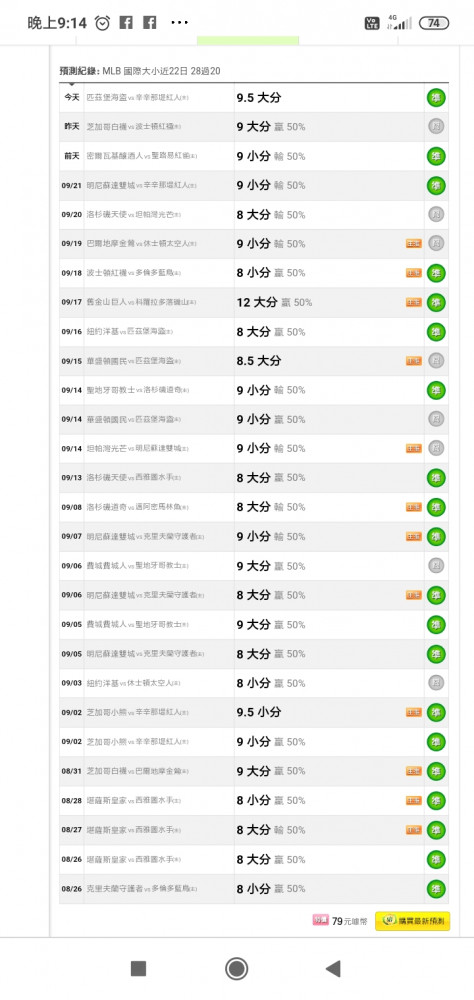474x1000 pixels.
Task: Tap the three-dots overflow in status bar
Action: pyautogui.click(x=180, y=23)
